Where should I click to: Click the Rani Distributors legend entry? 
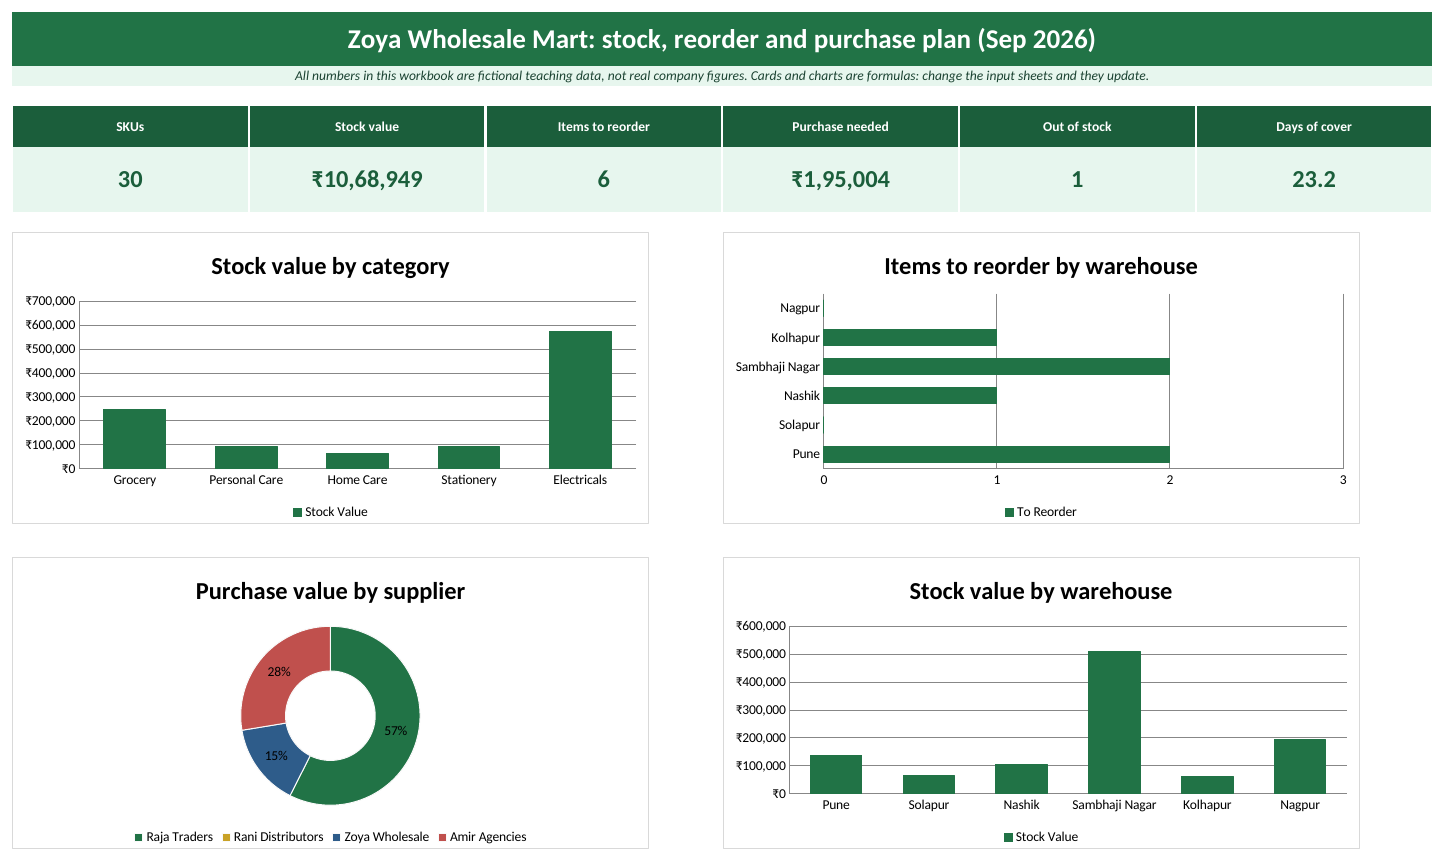pos(273,837)
